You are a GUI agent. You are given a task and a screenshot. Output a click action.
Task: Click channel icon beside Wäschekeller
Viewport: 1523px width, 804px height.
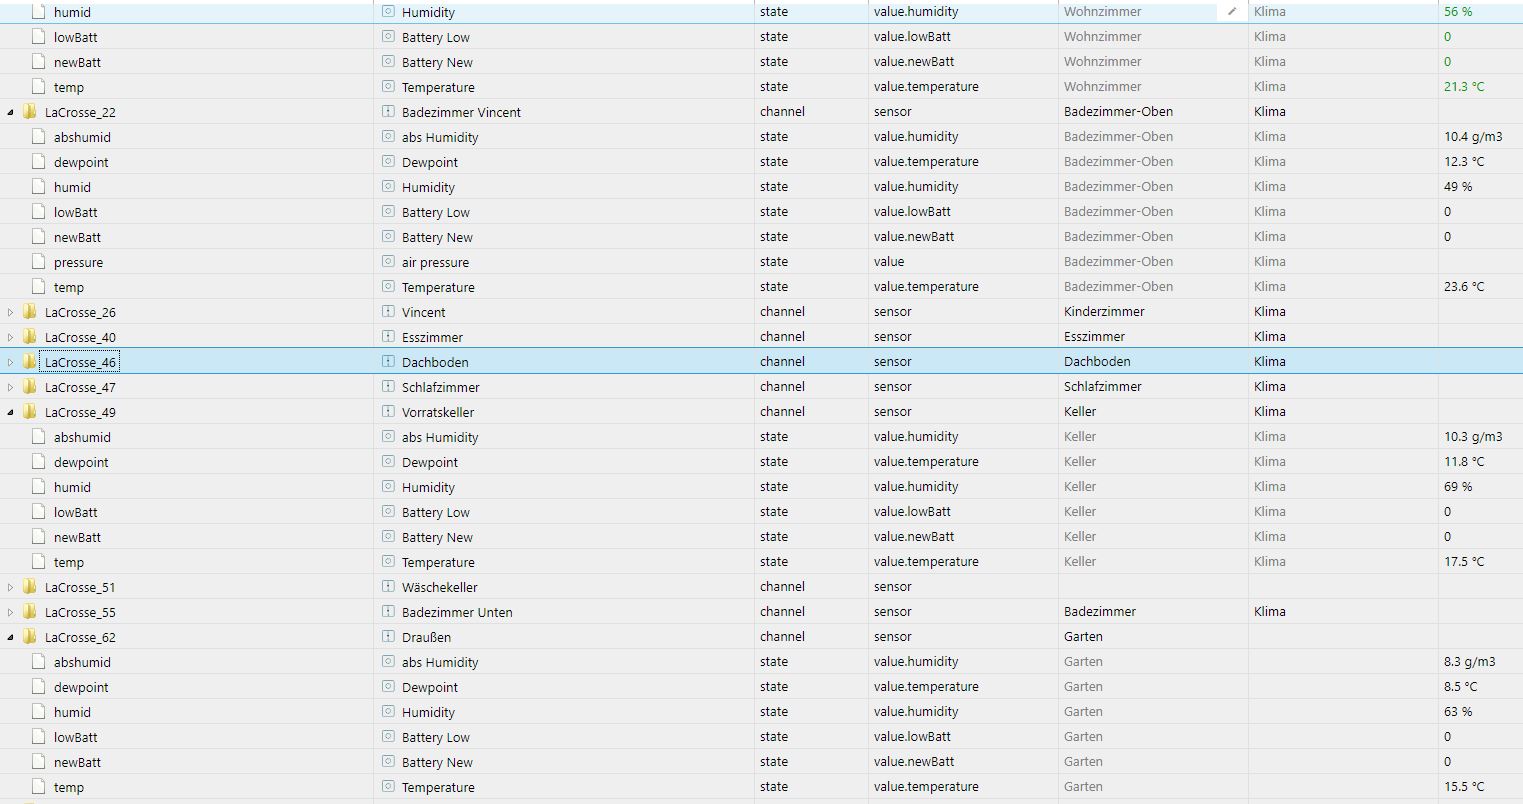[389, 586]
